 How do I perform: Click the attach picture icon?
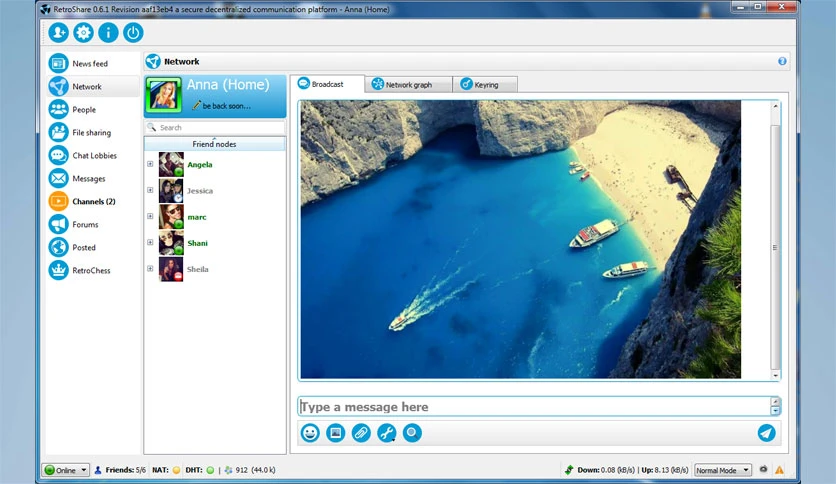point(335,433)
